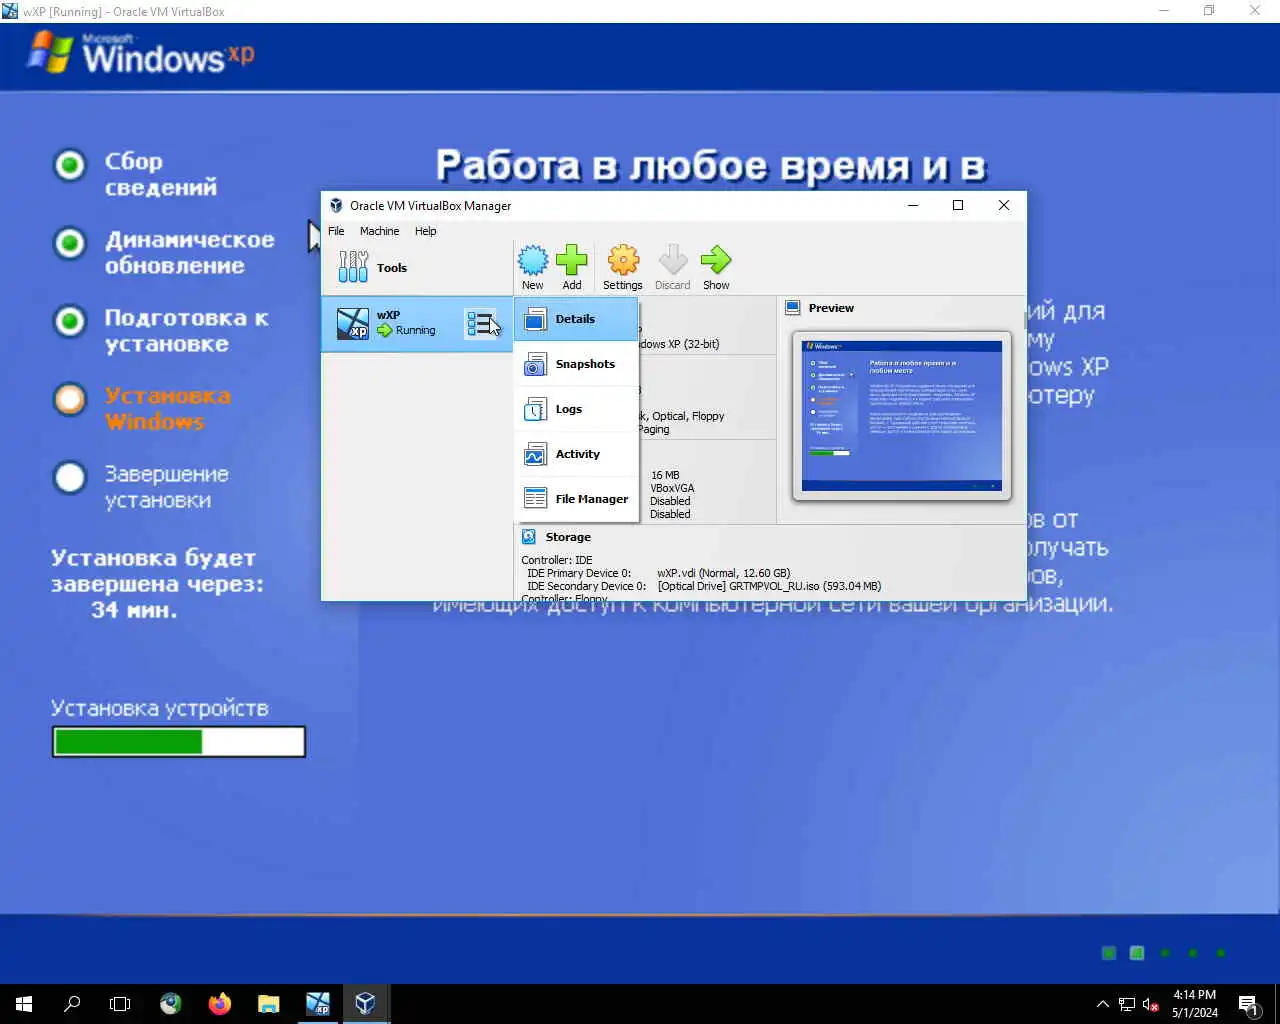Click the wXP.vdi hard disk entry

coord(723,573)
